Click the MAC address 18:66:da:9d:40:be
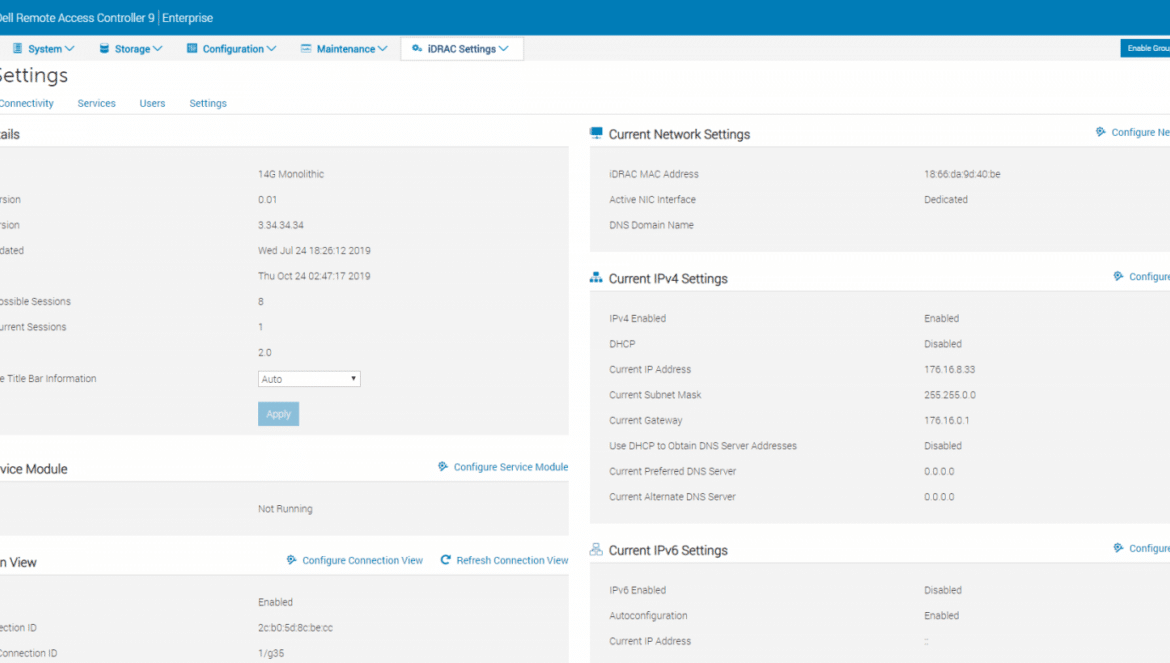Screen dimensions: 1170x663 962,174
